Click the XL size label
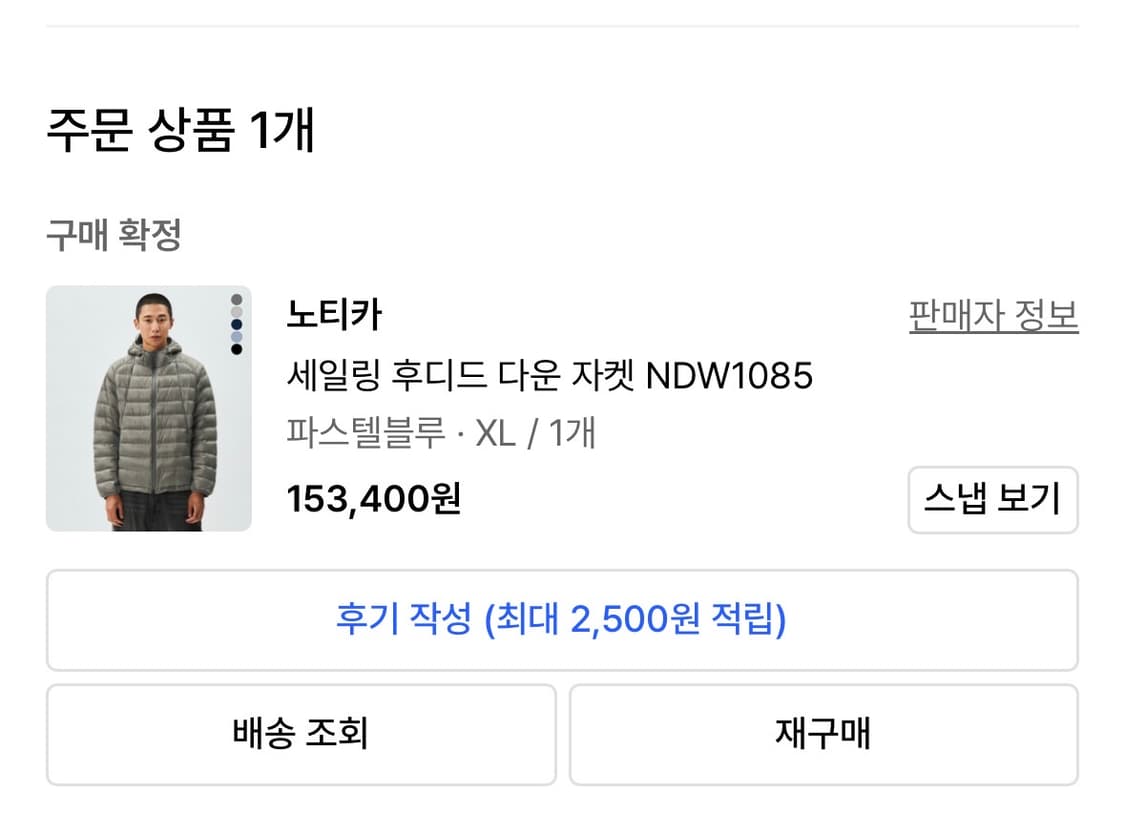1125x815 pixels. coord(495,434)
